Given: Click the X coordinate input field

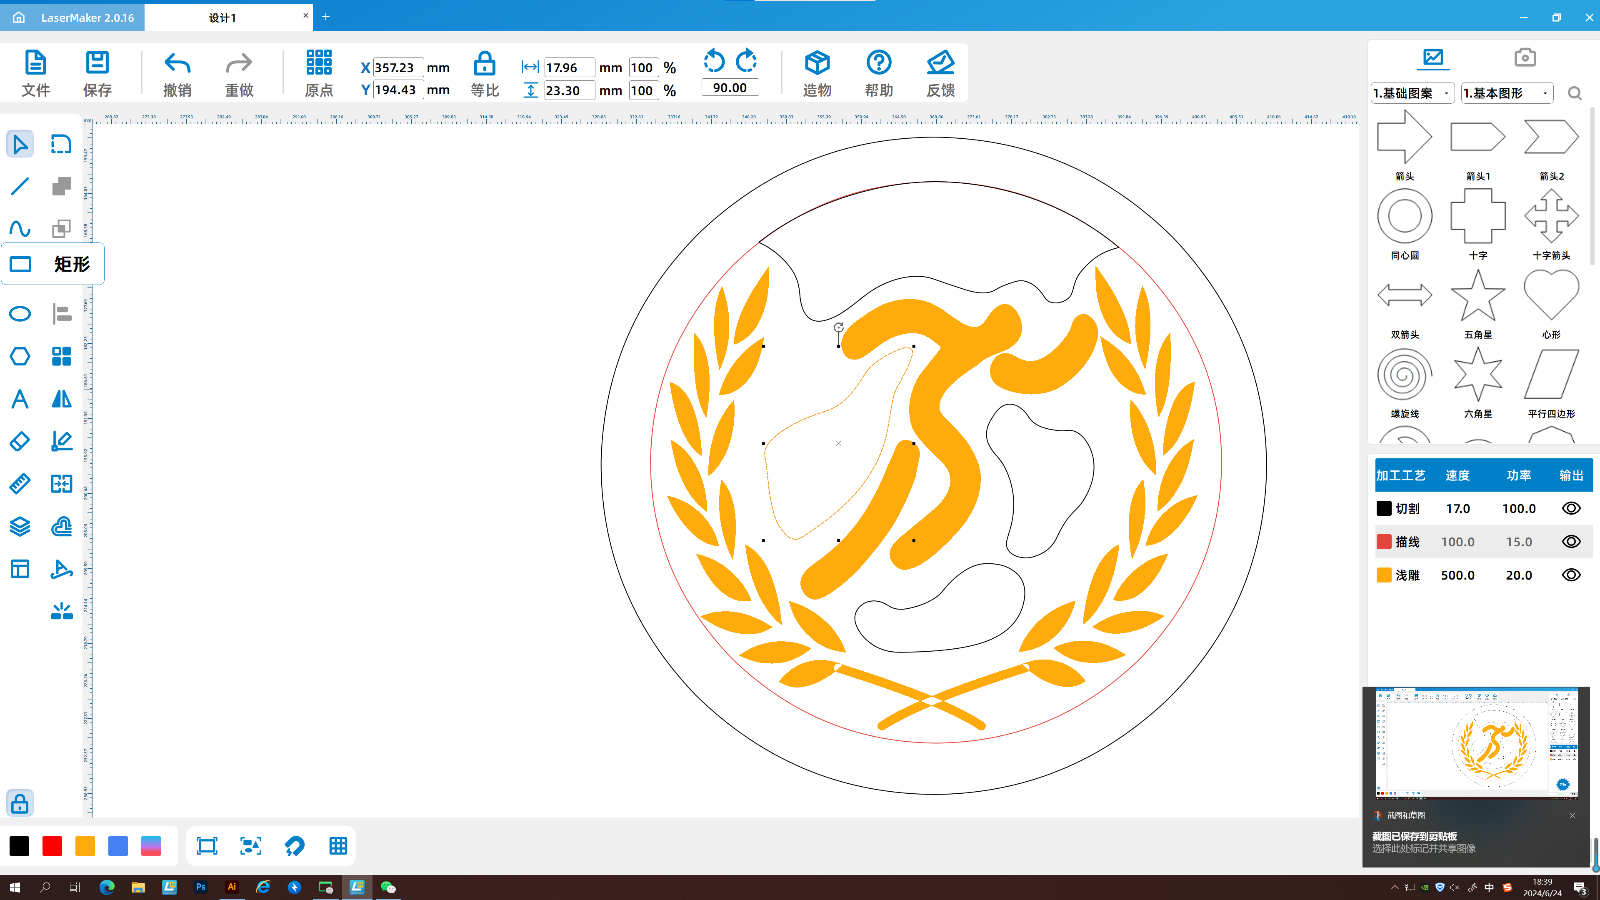Looking at the screenshot, I should (397, 68).
